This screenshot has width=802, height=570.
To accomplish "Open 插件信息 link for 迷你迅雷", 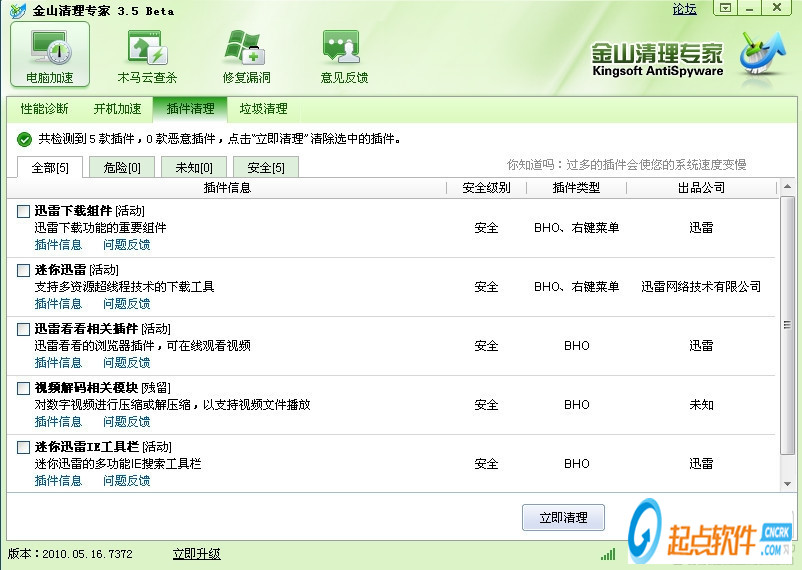I will pyautogui.click(x=58, y=303).
